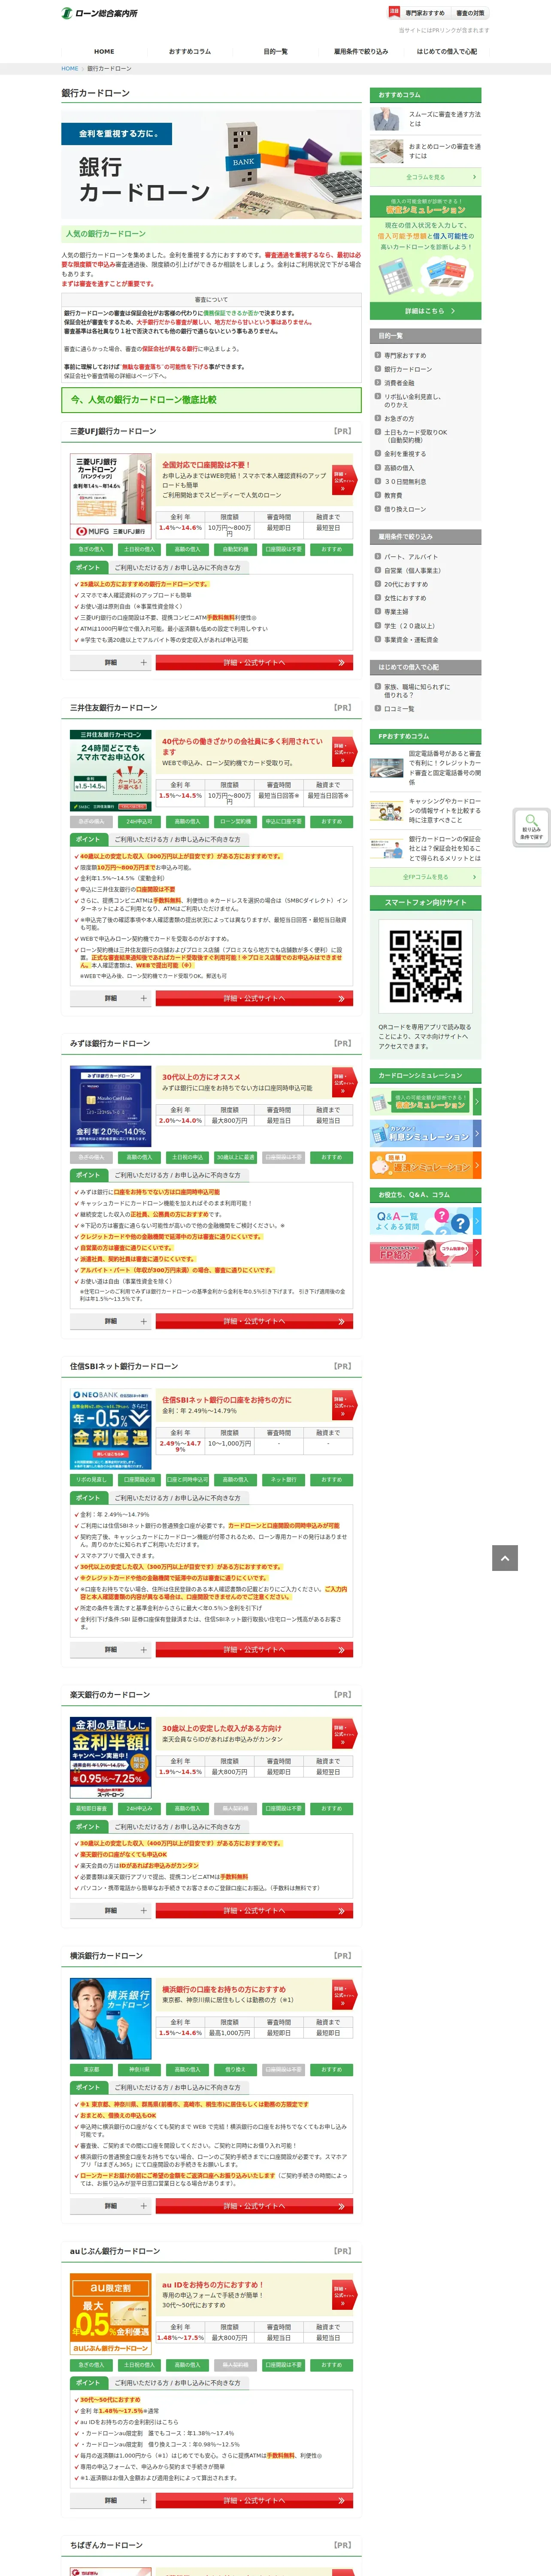Select 借り換えローン in the 目的一覧 list
The height and width of the screenshot is (2576, 551).
click(x=405, y=509)
